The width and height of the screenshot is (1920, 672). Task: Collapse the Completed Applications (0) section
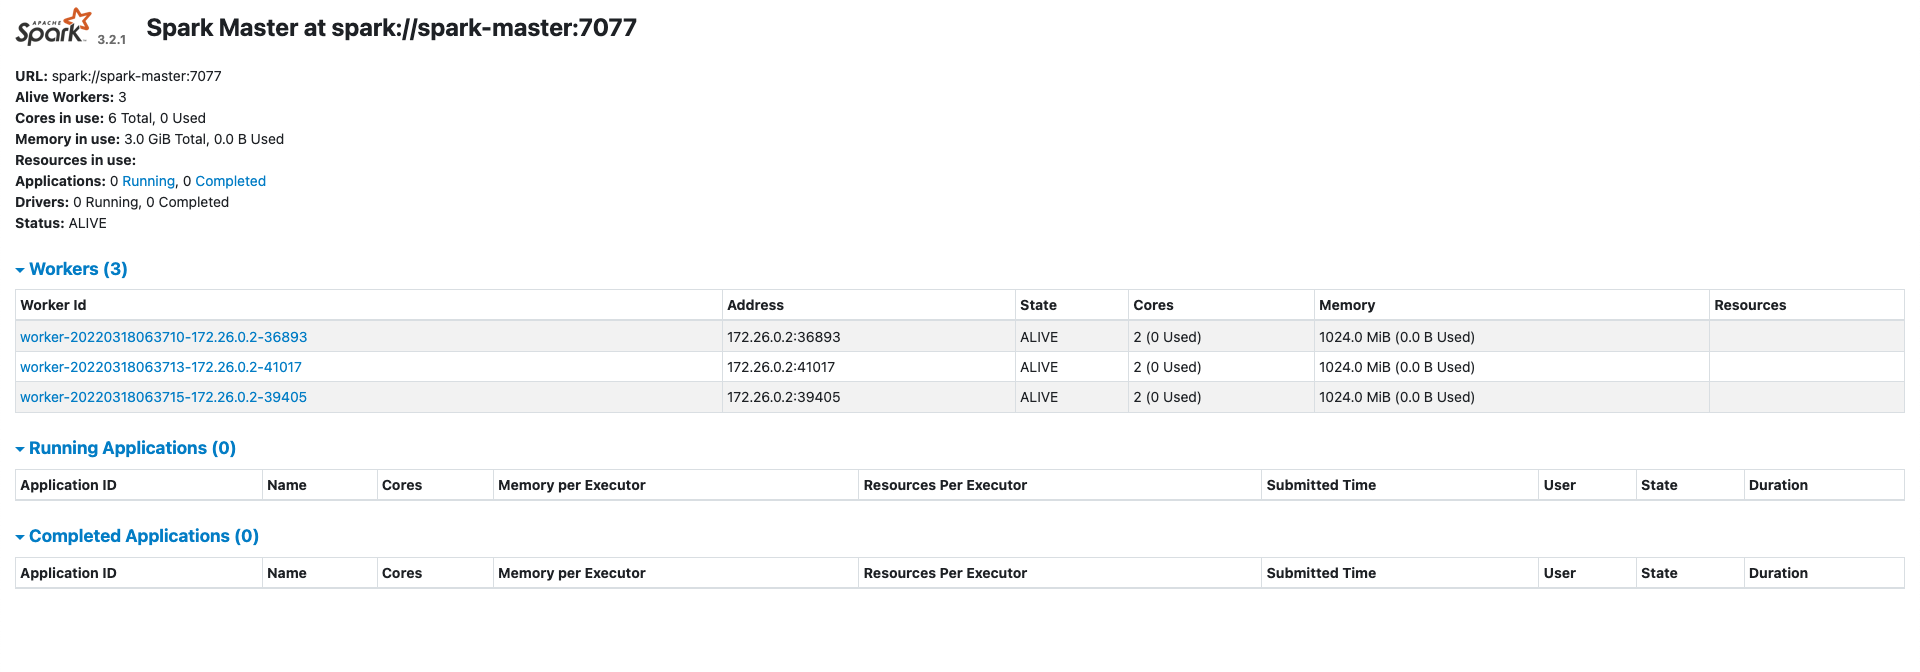[x=137, y=536]
